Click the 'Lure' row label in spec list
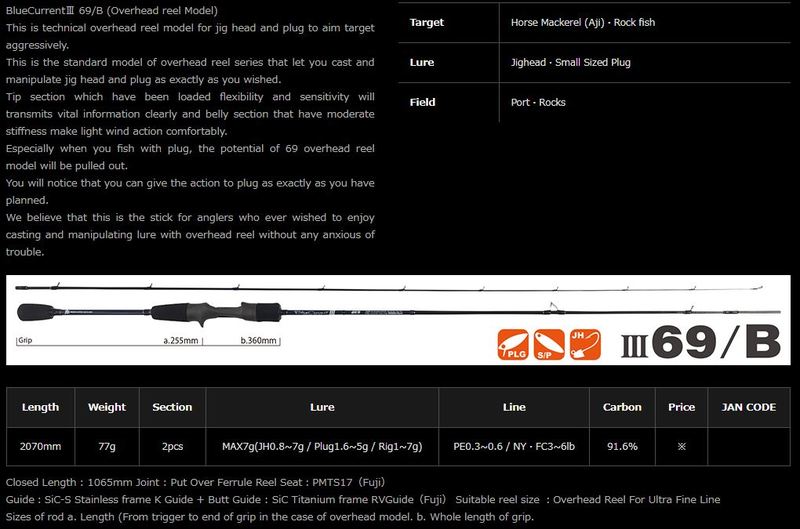The width and height of the screenshot is (800, 529). coord(421,62)
